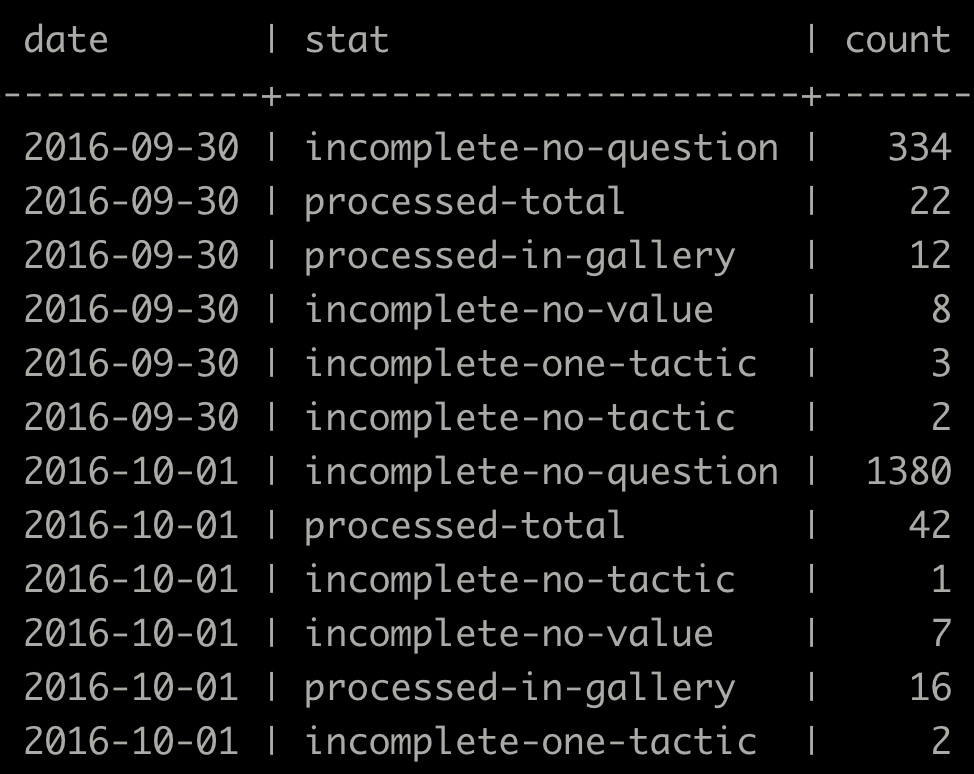Select the count value 12
The image size is (974, 774).
929,256
